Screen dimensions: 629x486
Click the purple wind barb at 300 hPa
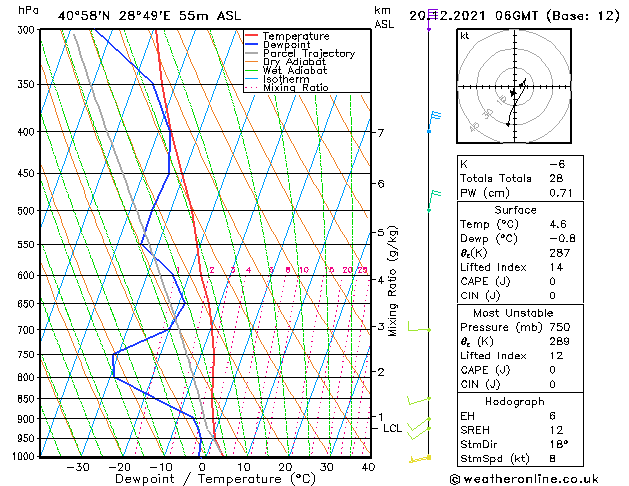click(432, 19)
